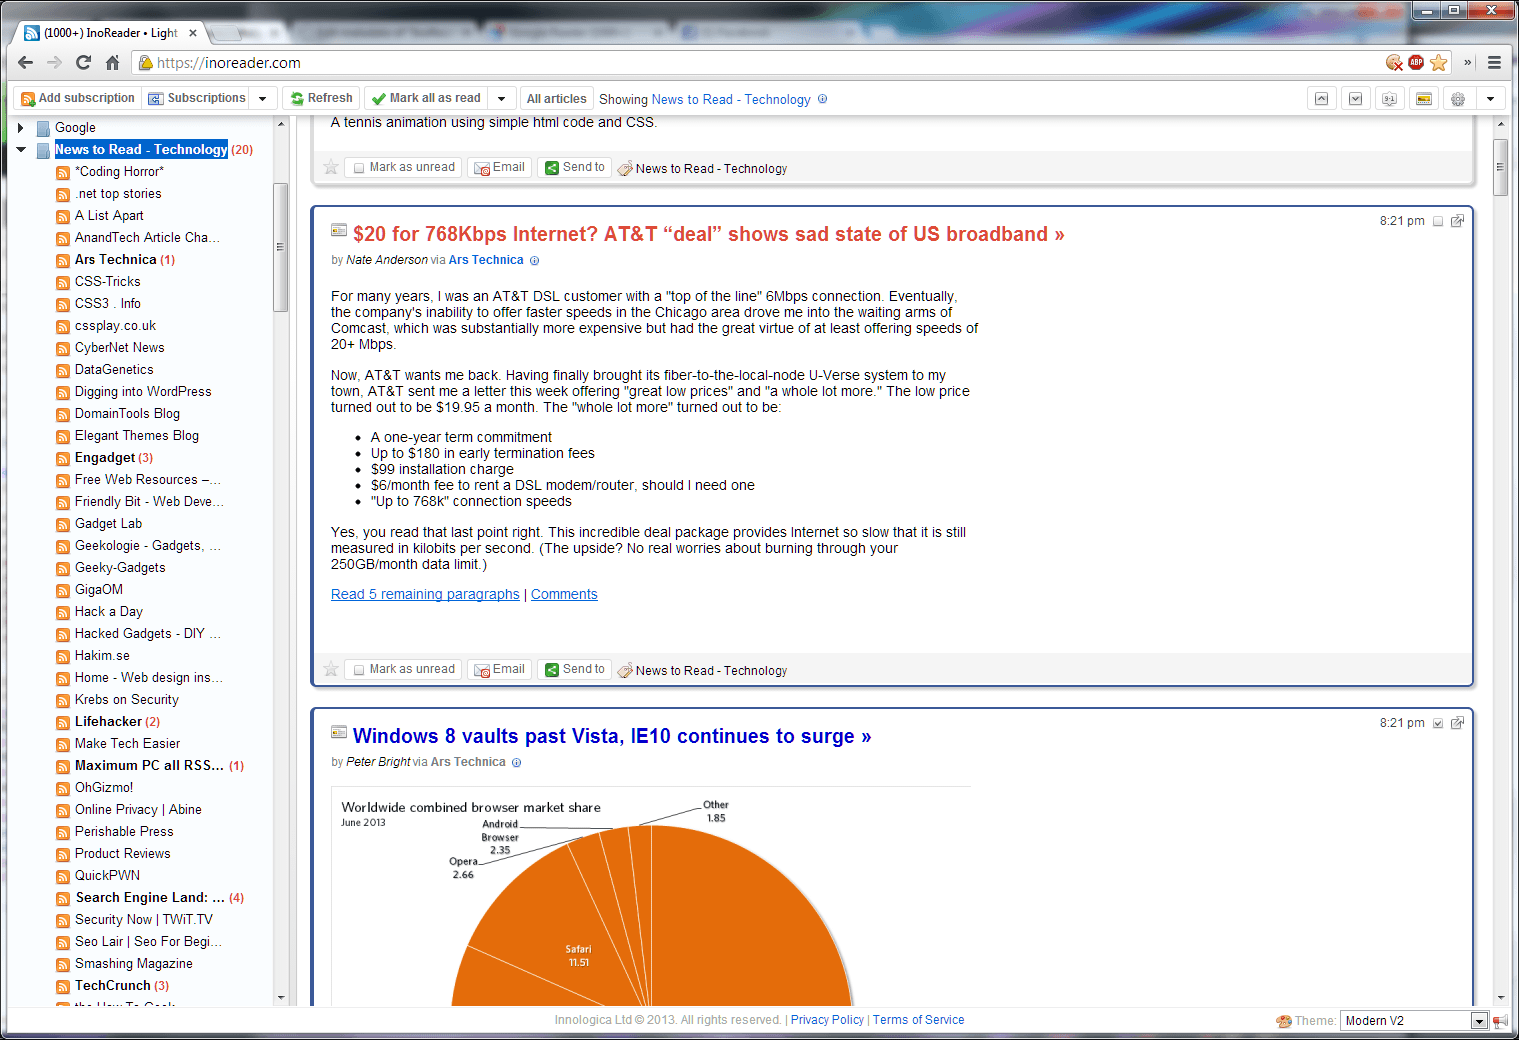Mark all articles as read
The width and height of the screenshot is (1519, 1040).
[427, 98]
